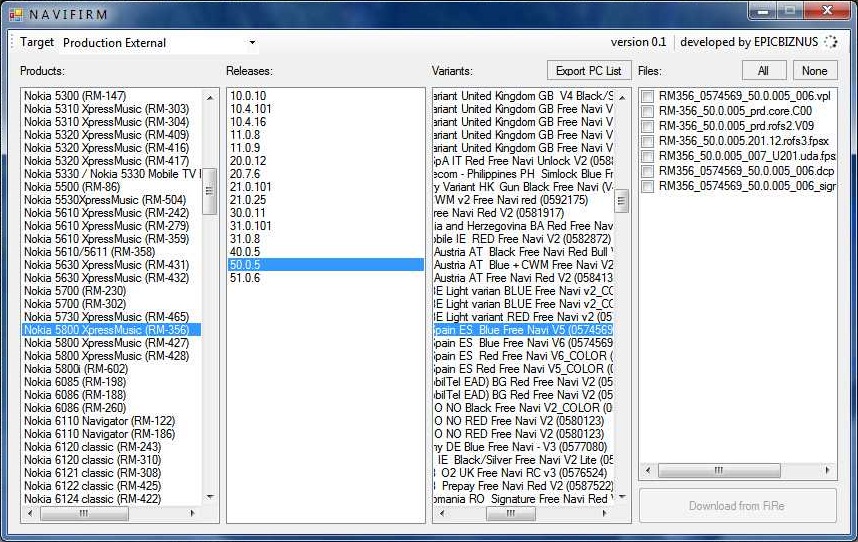858x542 pixels.
Task: Select Austria AT Black Free Navi Red Bull variant
Action: pyautogui.click(x=524, y=252)
